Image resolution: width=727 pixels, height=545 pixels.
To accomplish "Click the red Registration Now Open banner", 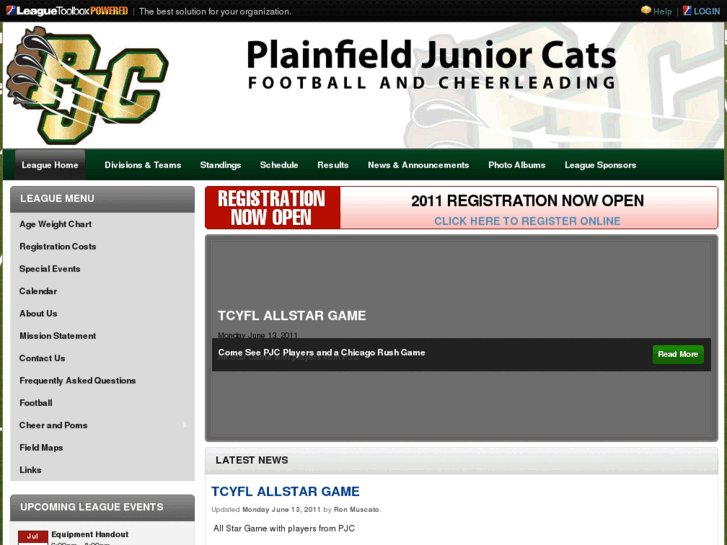I will 273,208.
